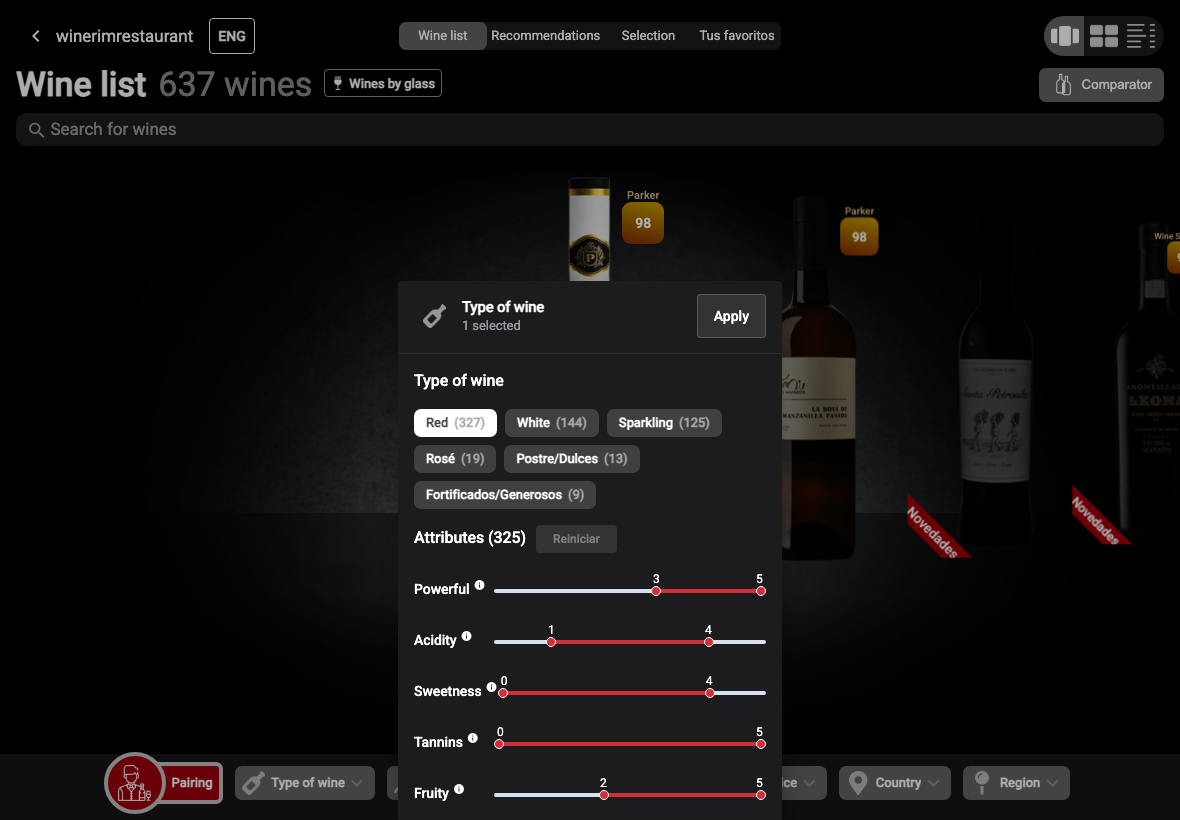The image size is (1180, 820).
Task: Click the map pin icon in Country filter
Action: 858,783
